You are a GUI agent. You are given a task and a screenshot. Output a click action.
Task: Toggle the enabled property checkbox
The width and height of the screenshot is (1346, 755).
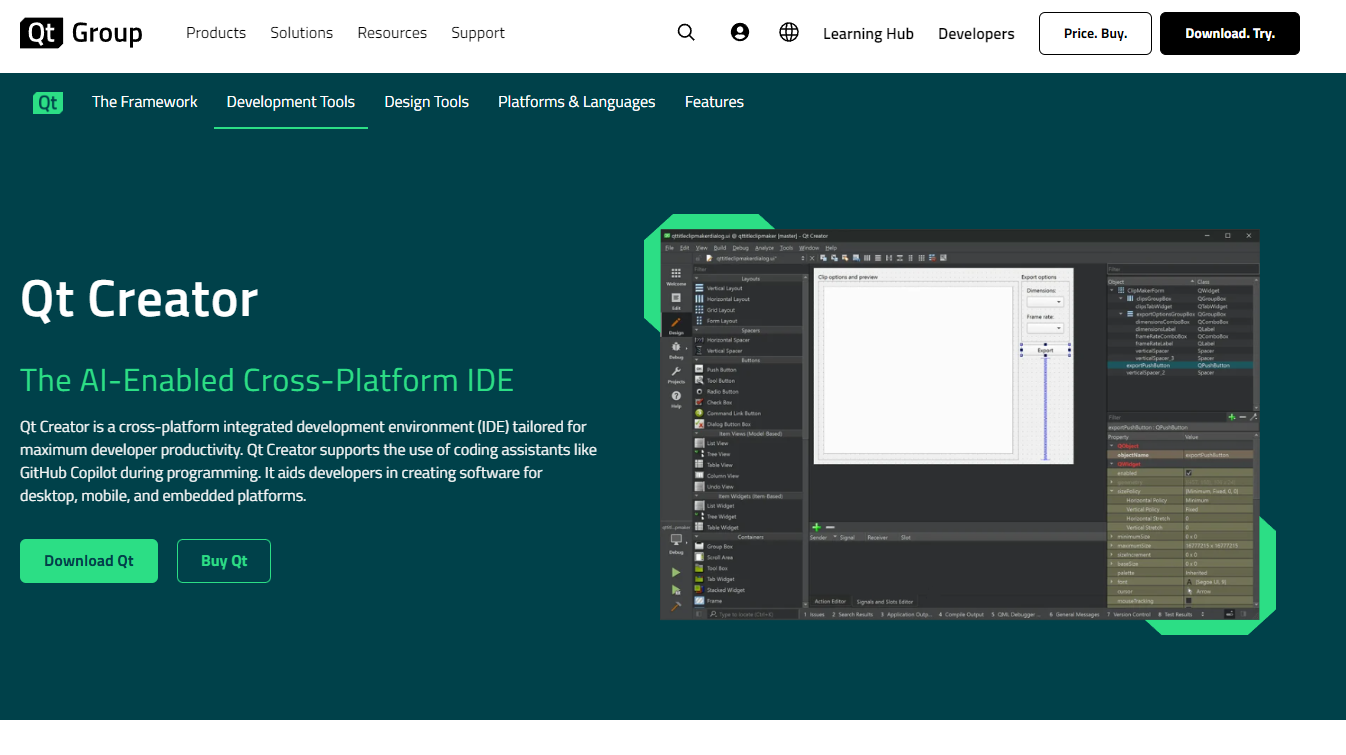pos(1188,473)
